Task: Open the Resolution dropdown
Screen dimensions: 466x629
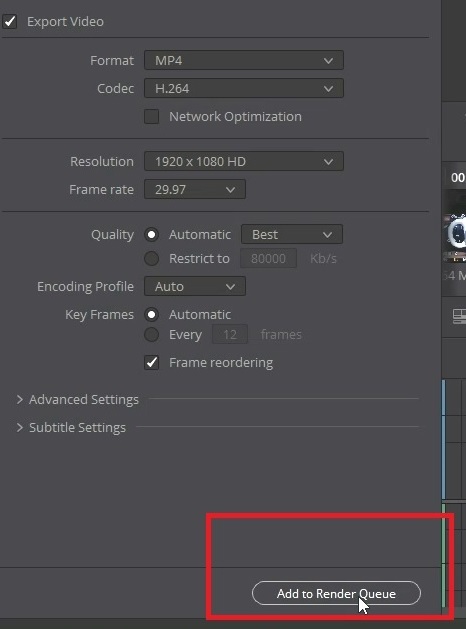Action: click(x=244, y=161)
